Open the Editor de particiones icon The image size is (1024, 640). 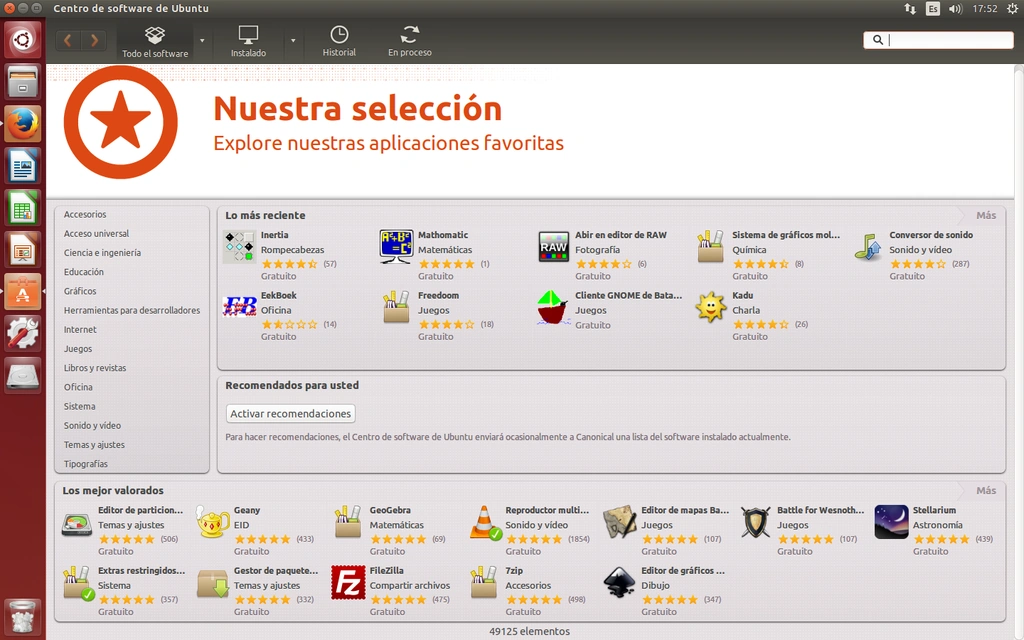76,524
